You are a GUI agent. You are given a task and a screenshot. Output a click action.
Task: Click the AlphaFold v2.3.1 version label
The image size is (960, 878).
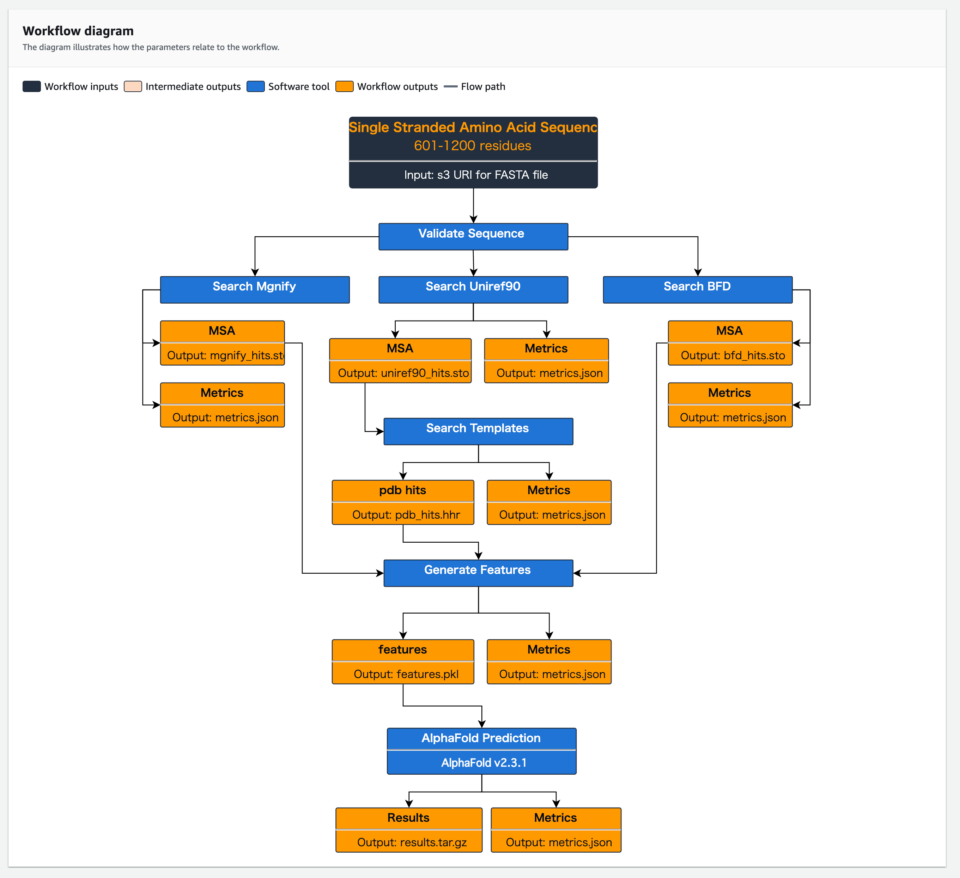[x=481, y=761]
